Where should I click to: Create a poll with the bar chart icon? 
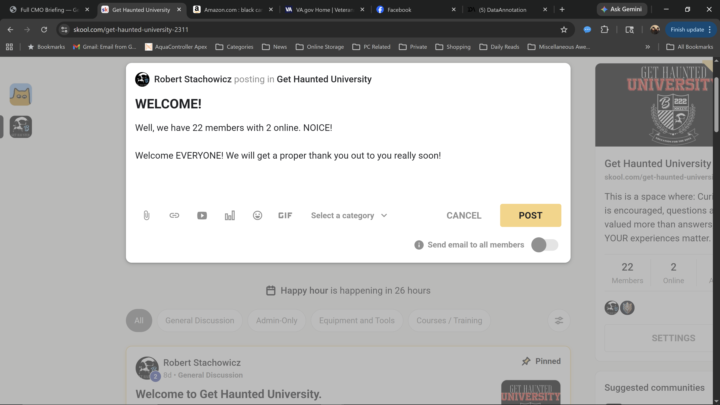point(230,215)
